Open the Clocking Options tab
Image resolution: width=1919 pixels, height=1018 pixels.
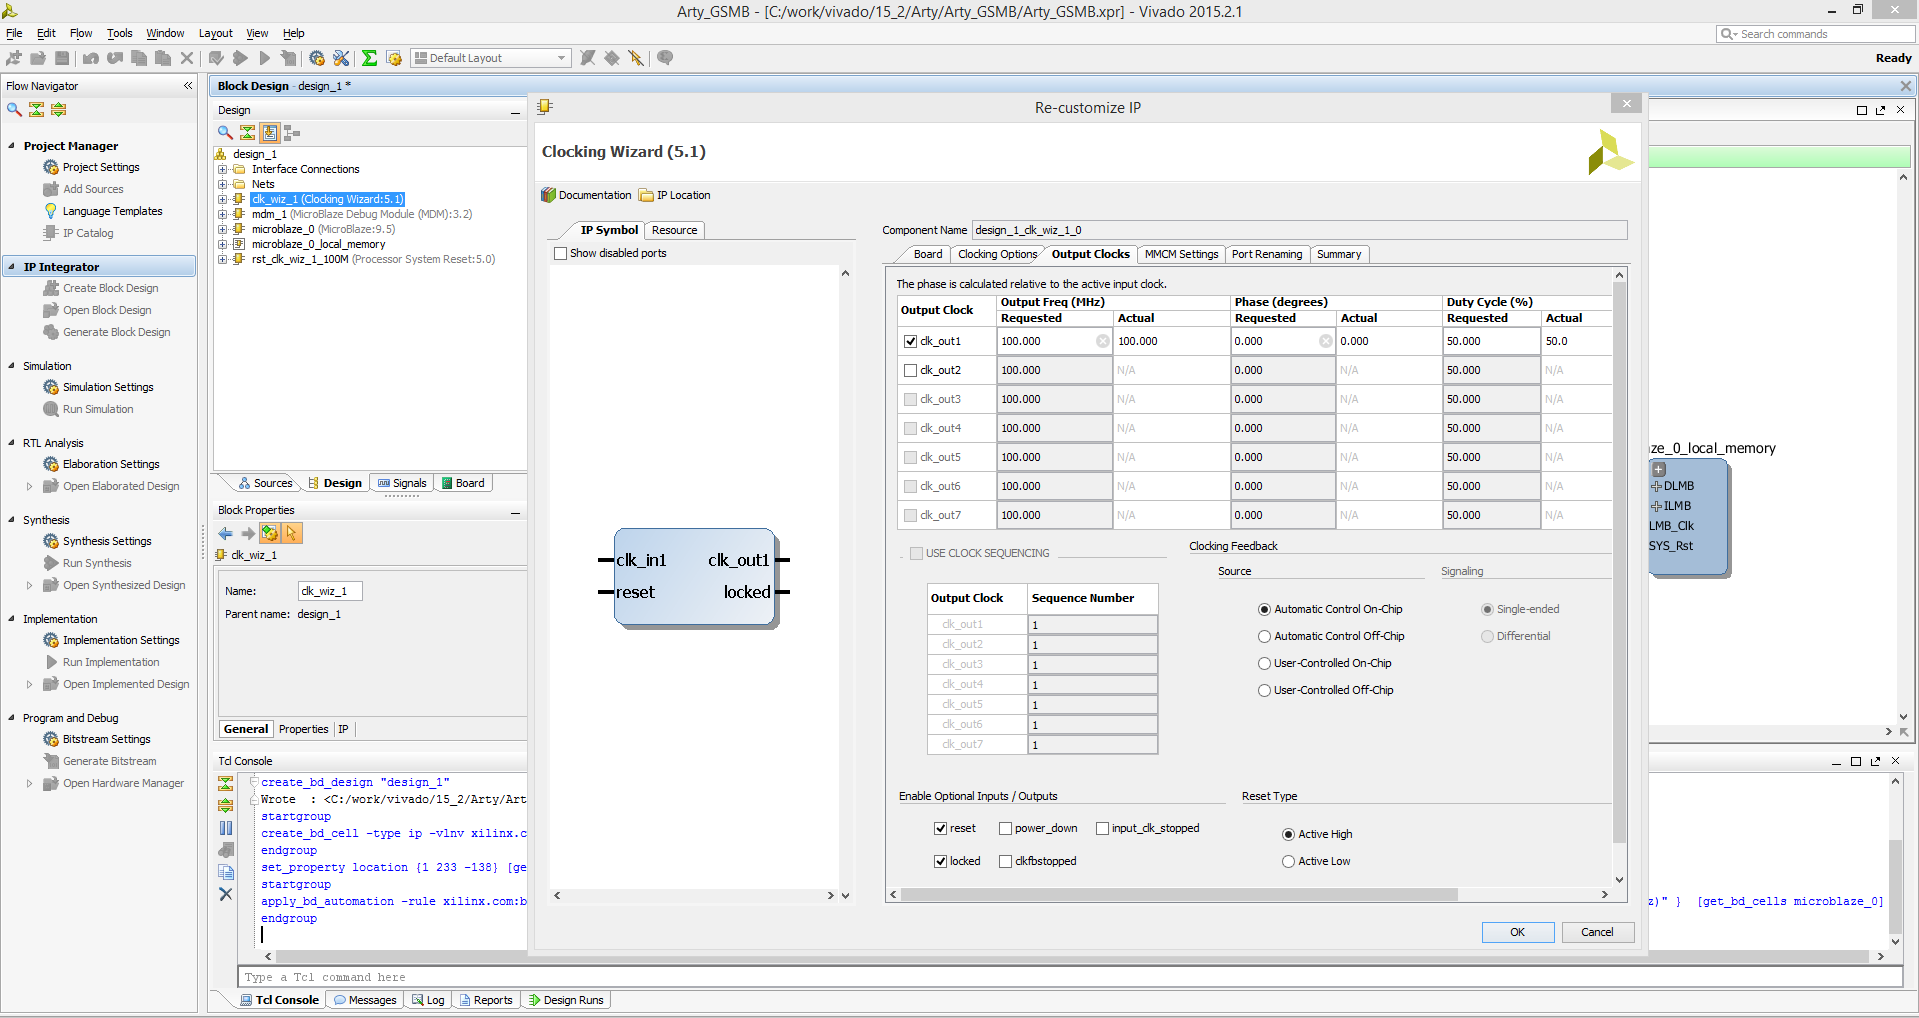click(997, 254)
